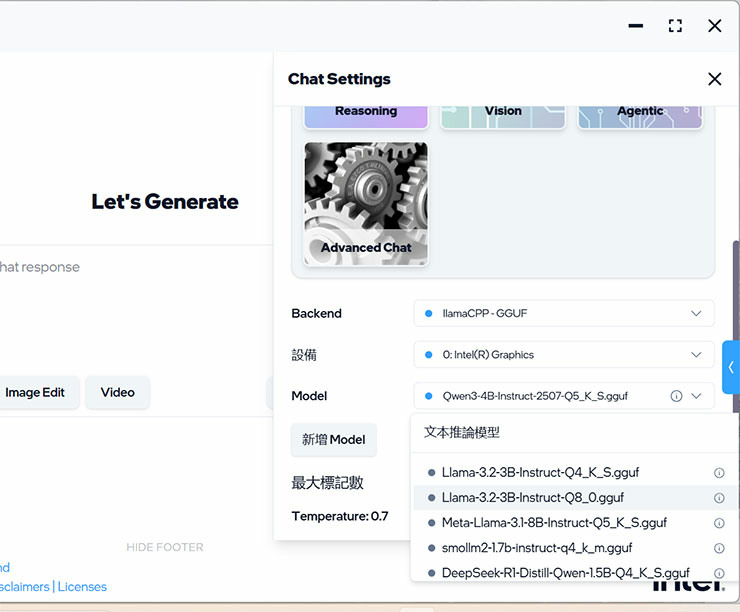Select the Reasoning preset card
Viewport: 740px width, 612px height.
pos(366,117)
